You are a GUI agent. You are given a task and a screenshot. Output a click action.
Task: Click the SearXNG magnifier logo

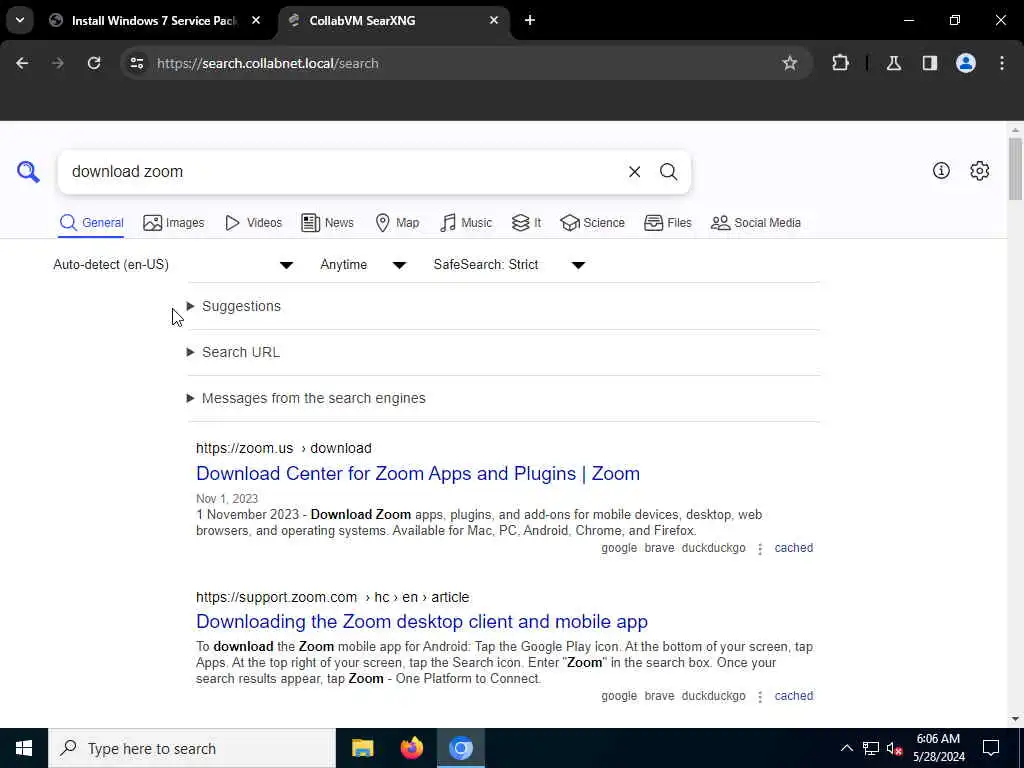[x=28, y=172]
